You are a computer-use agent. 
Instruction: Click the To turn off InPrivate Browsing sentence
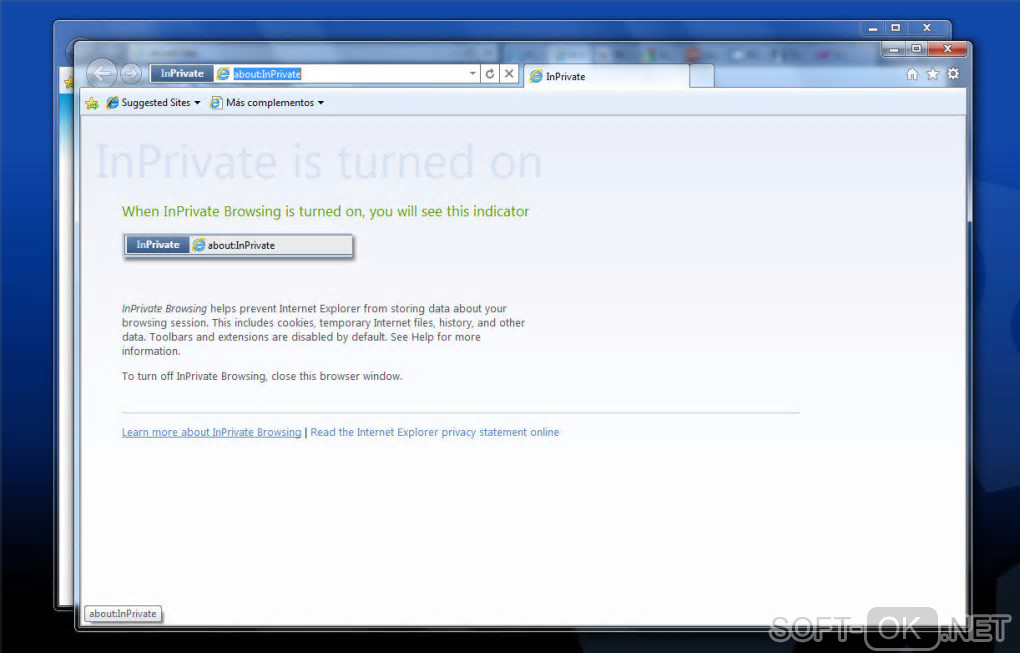262,377
